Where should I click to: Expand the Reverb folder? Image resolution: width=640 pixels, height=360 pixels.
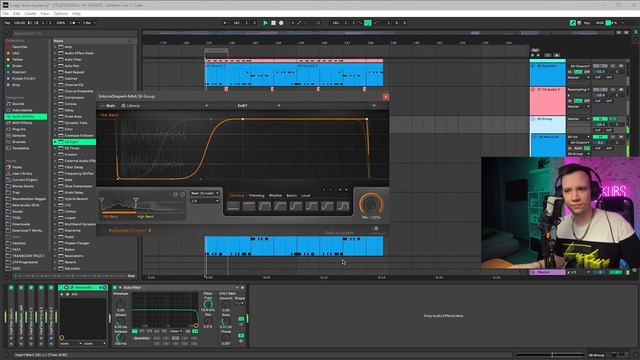coord(55,262)
